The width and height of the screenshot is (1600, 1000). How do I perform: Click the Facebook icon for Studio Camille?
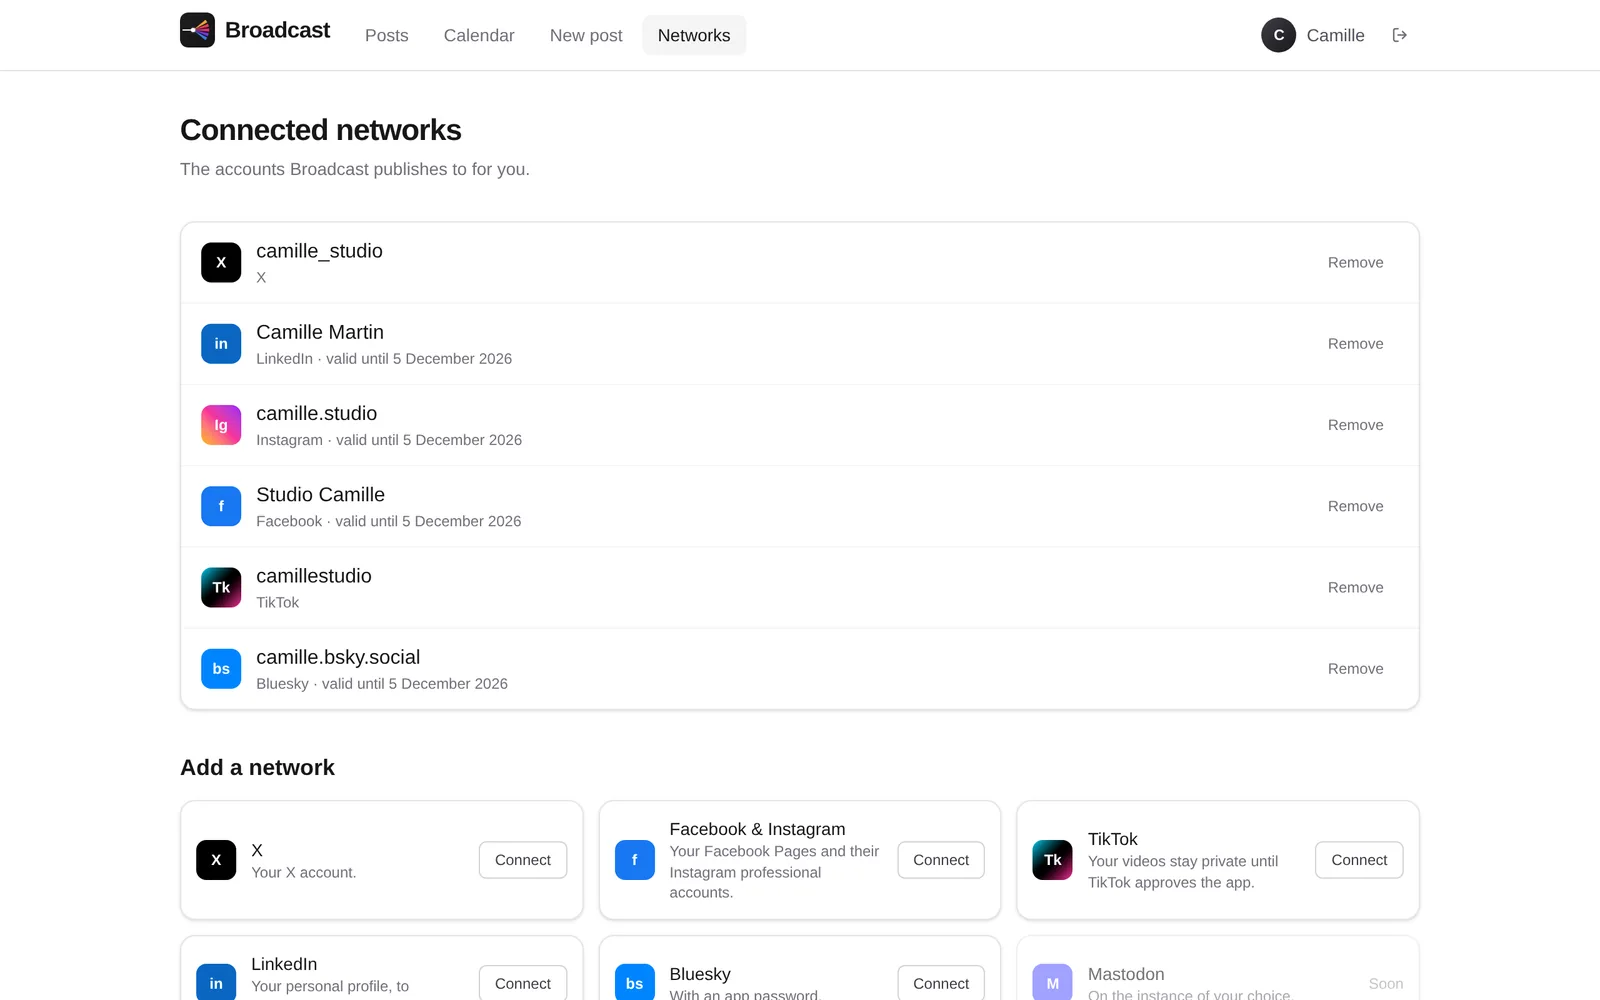pyautogui.click(x=221, y=506)
